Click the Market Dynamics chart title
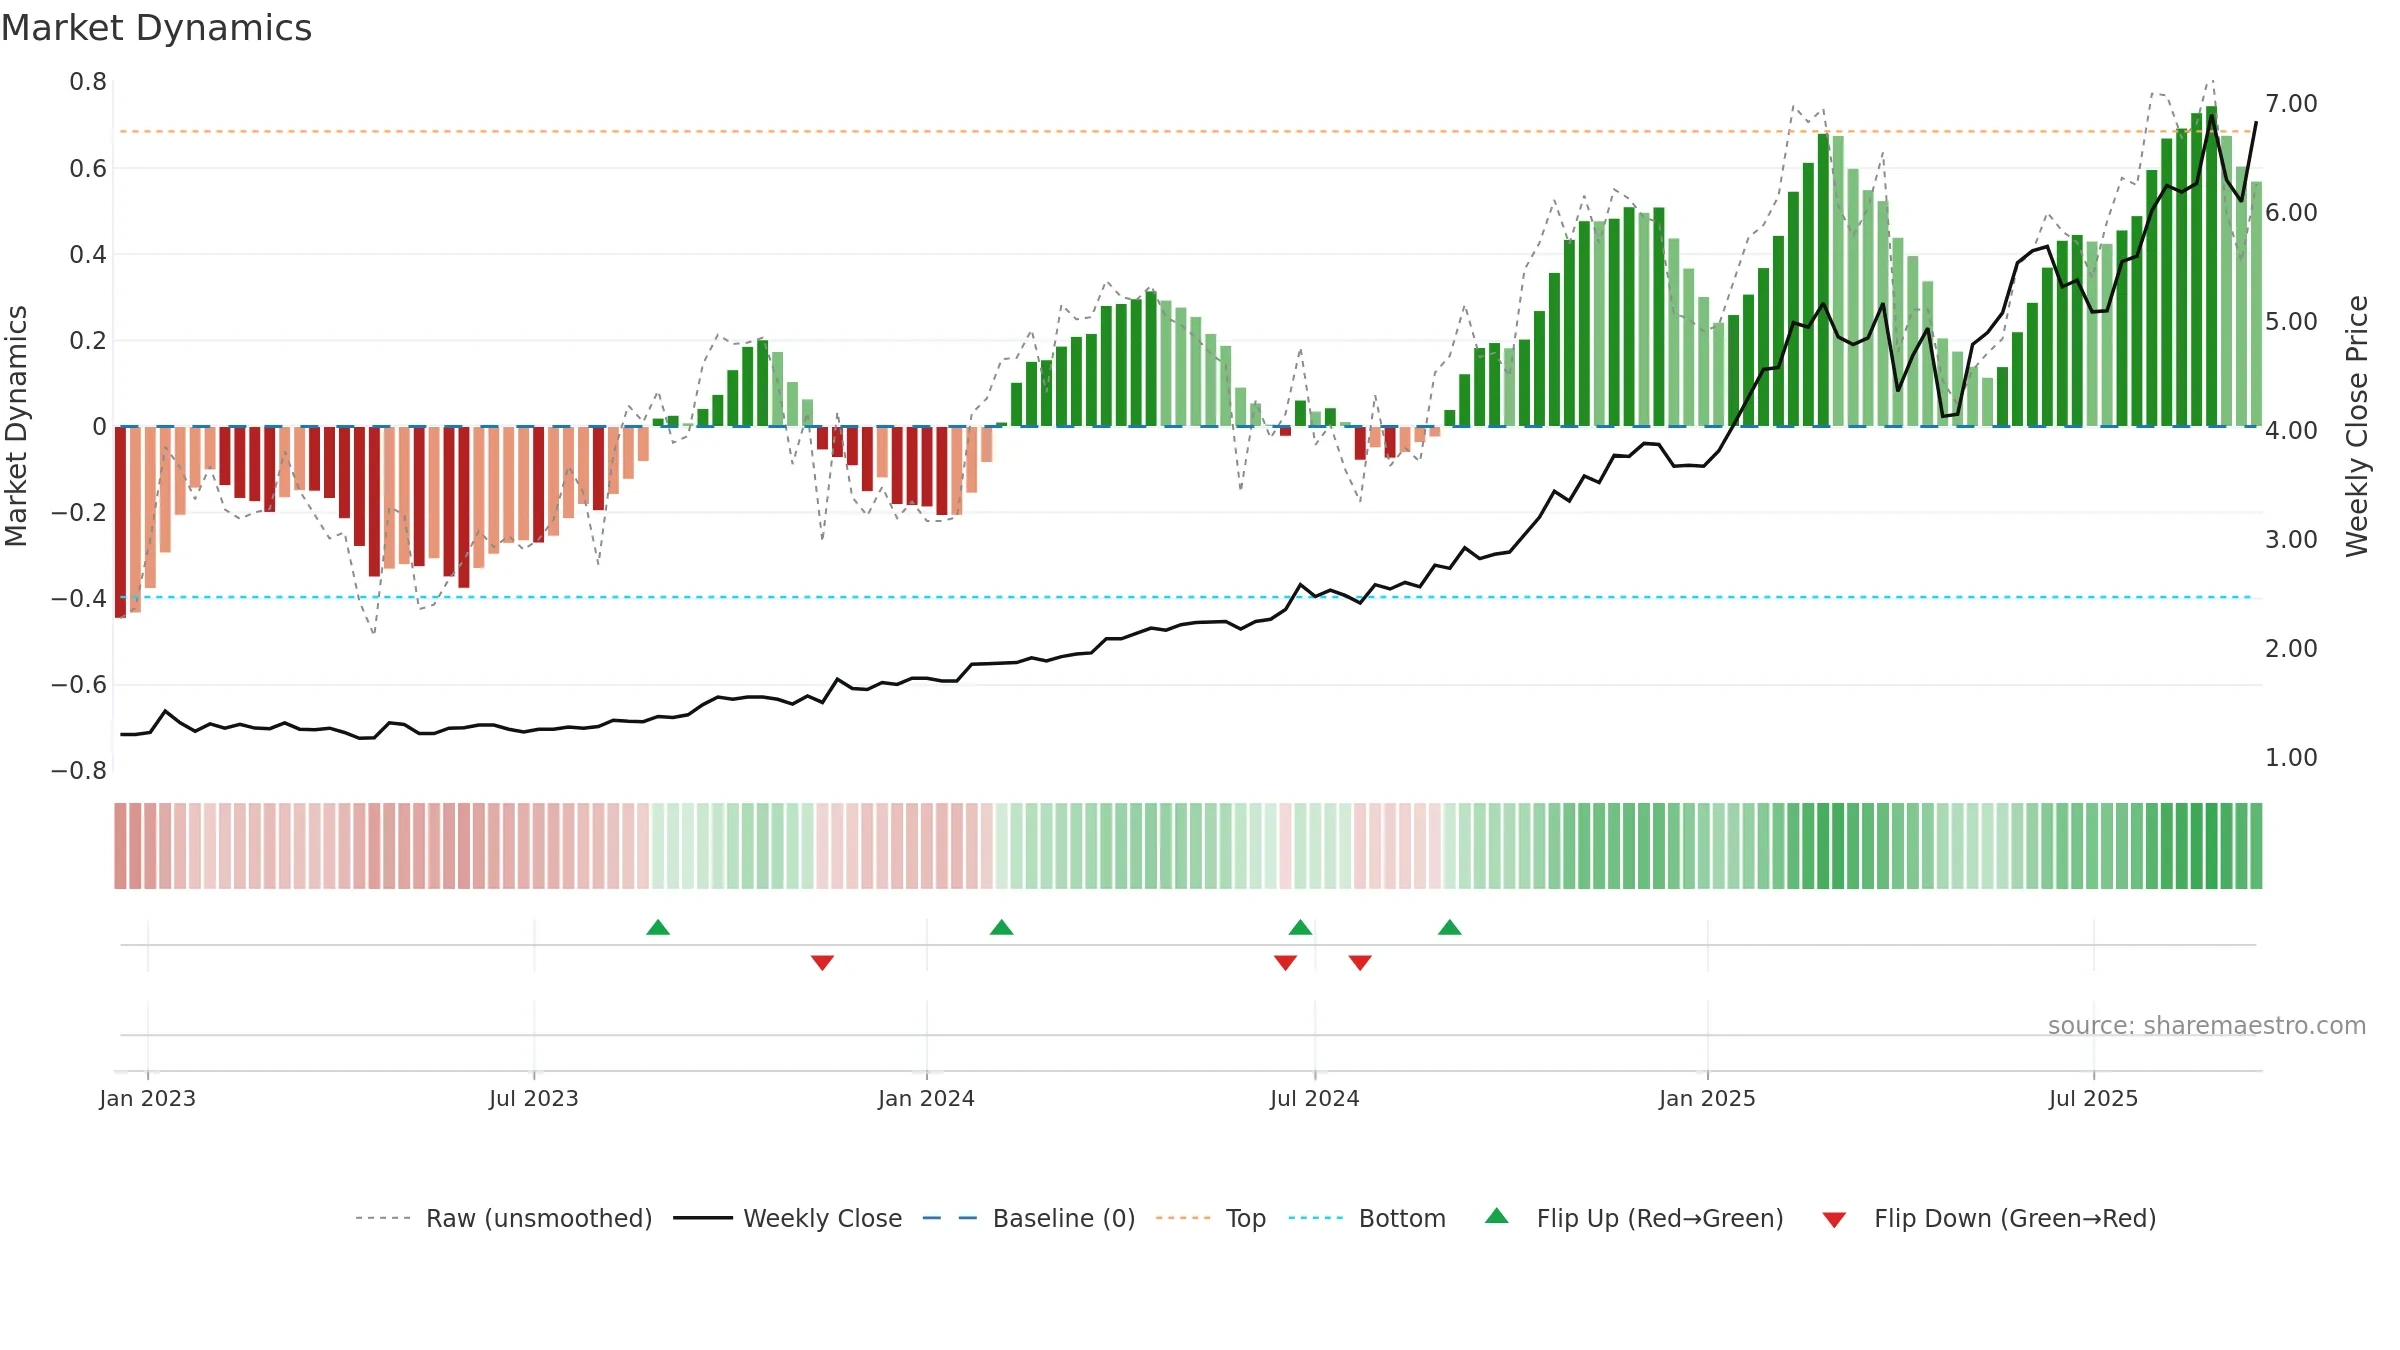This screenshot has width=2400, height=1350. [157, 28]
